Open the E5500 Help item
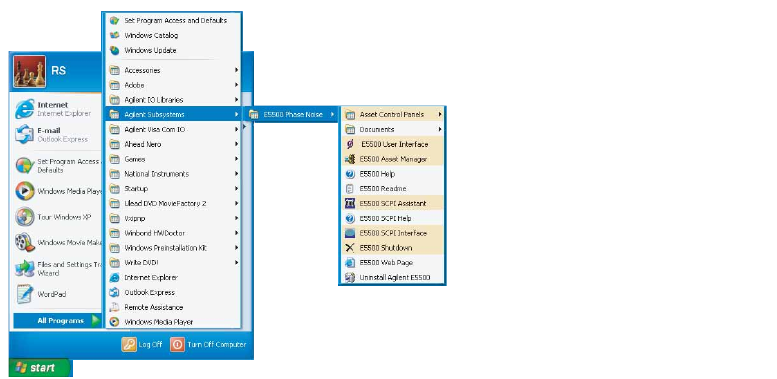The width and height of the screenshot is (777, 379). 393,174
